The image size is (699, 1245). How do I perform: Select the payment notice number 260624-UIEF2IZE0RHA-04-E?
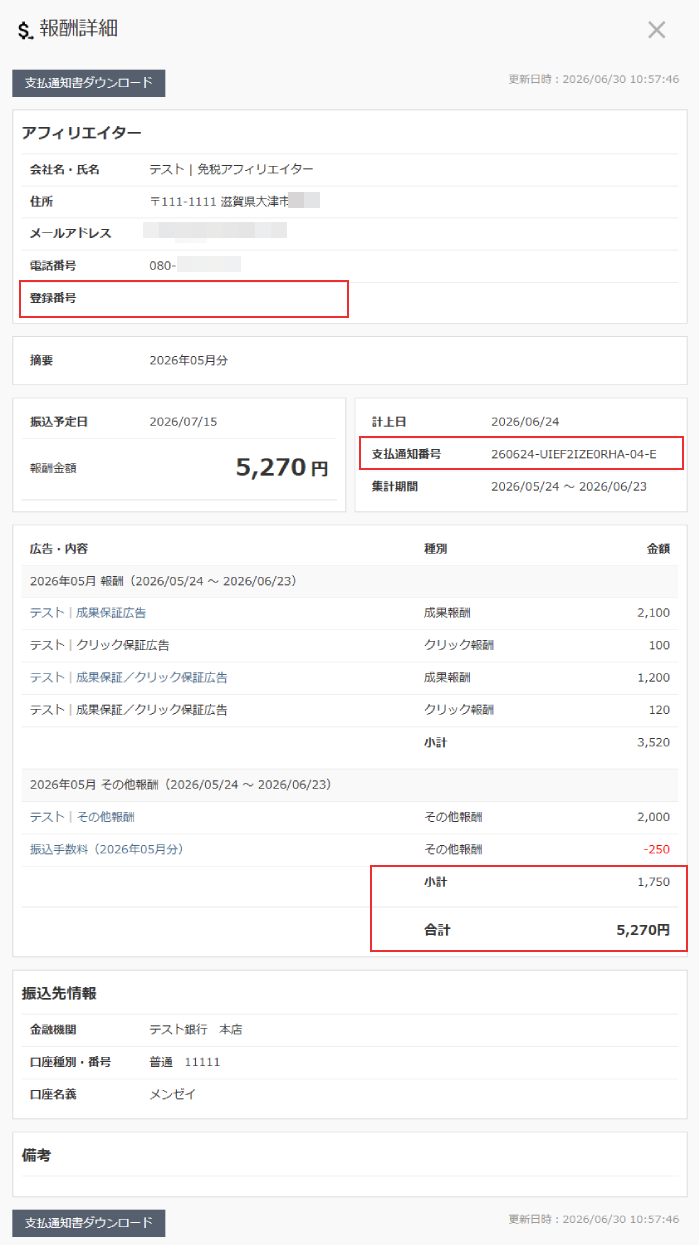click(x=574, y=454)
